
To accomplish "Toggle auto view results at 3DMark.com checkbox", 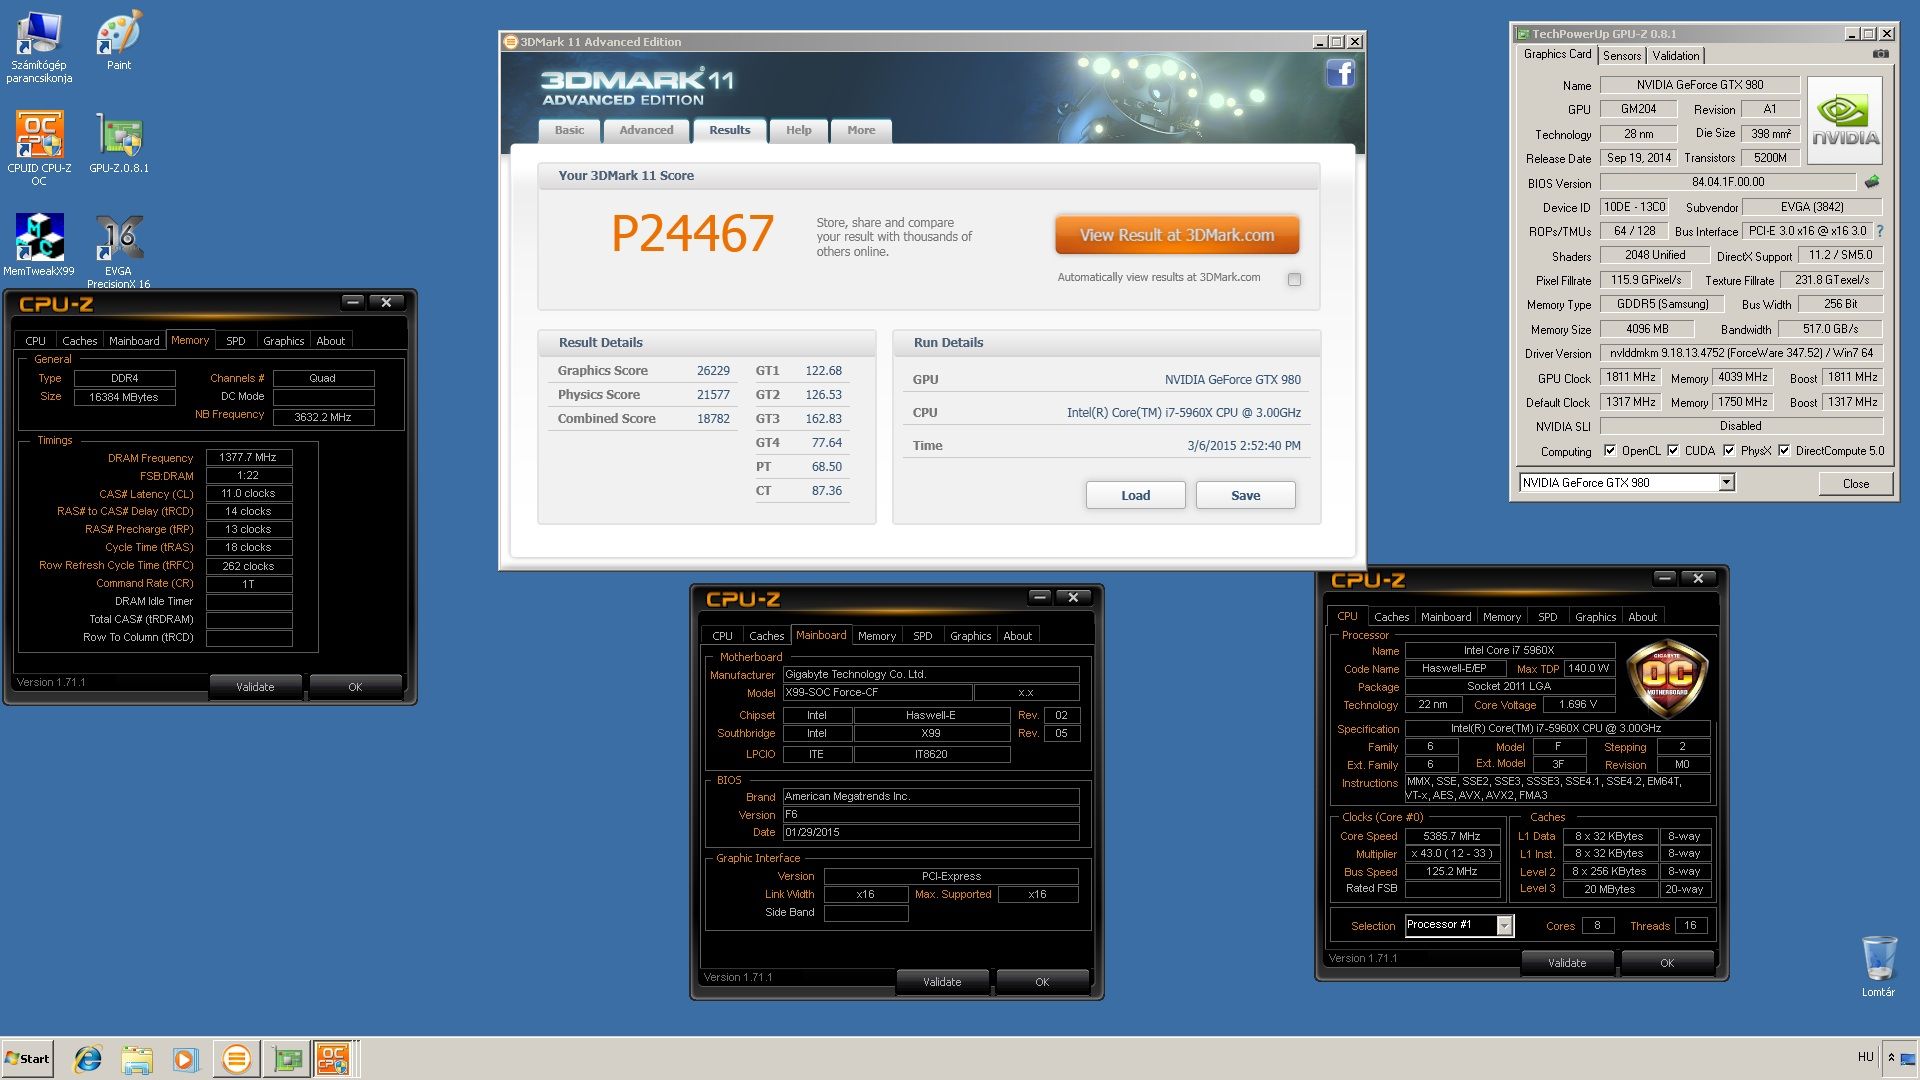I will (x=1294, y=279).
